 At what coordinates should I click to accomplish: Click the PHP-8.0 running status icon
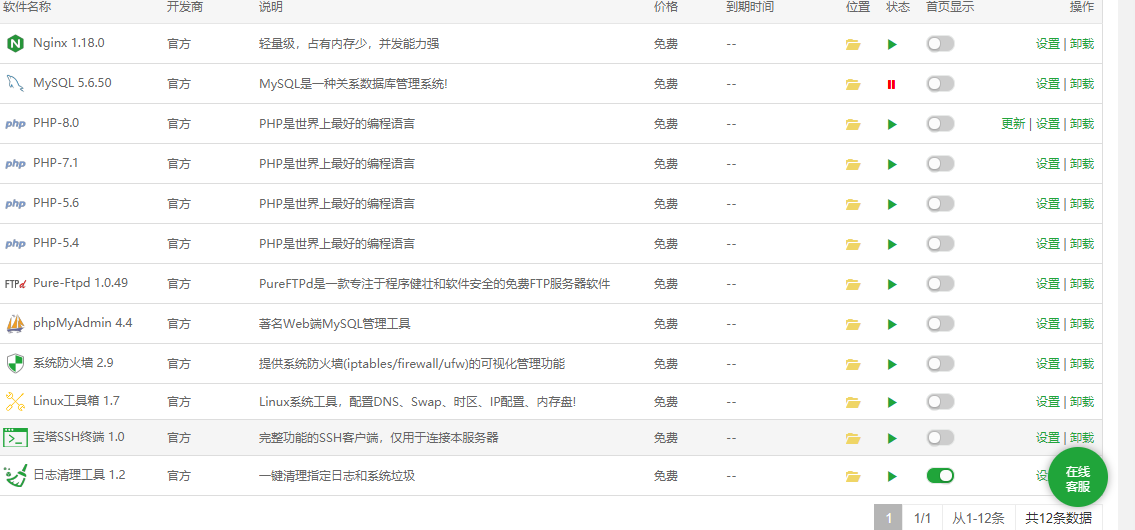click(x=892, y=124)
